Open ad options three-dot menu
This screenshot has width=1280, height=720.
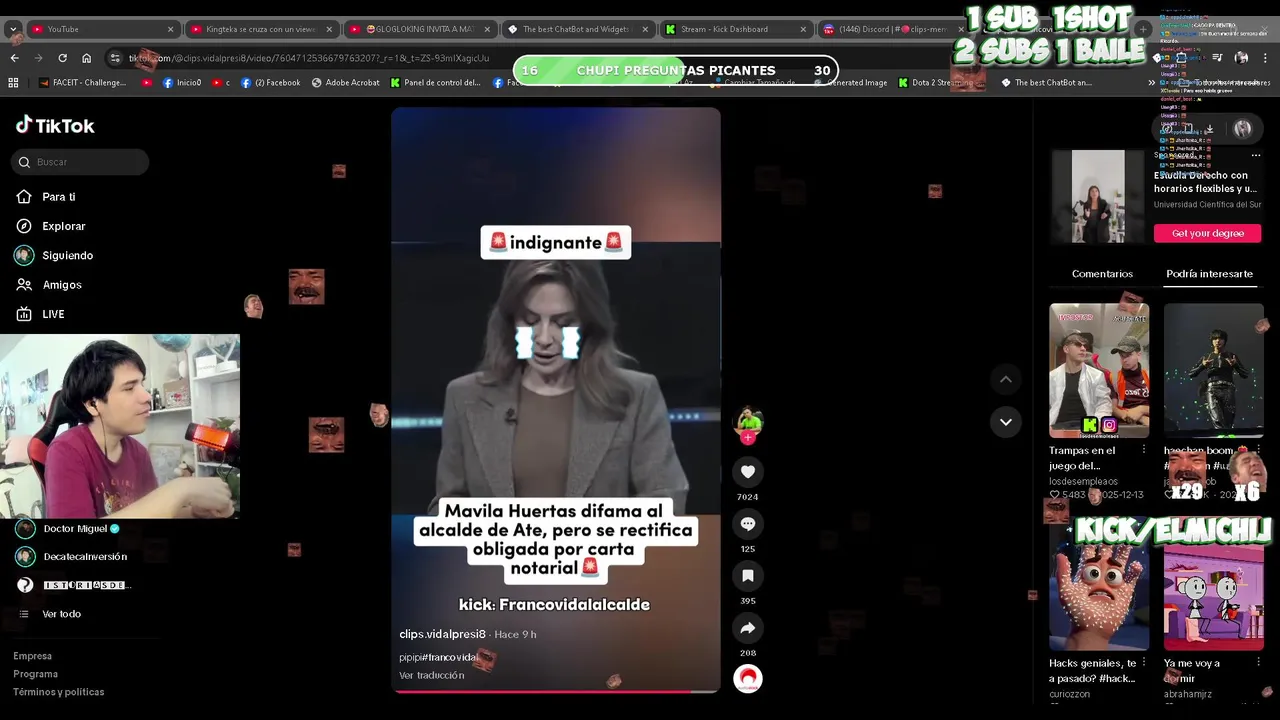pyautogui.click(x=1256, y=156)
